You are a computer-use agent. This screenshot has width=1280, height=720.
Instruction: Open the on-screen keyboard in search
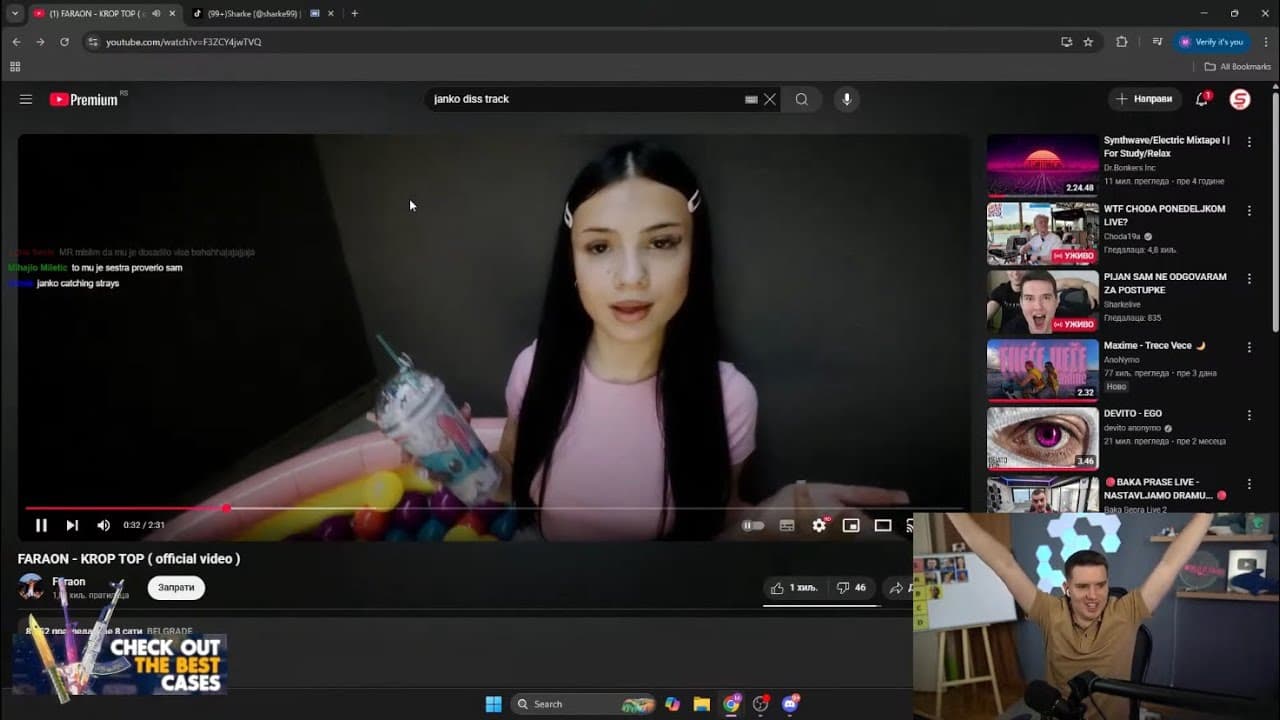751,100
